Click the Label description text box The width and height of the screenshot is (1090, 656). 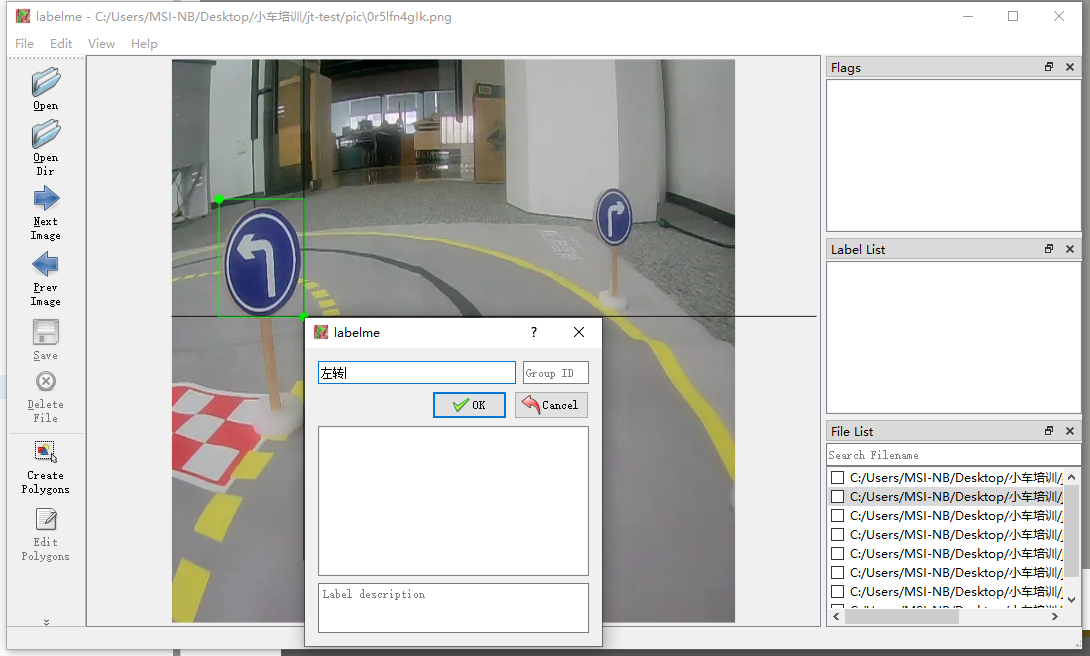[x=453, y=607]
